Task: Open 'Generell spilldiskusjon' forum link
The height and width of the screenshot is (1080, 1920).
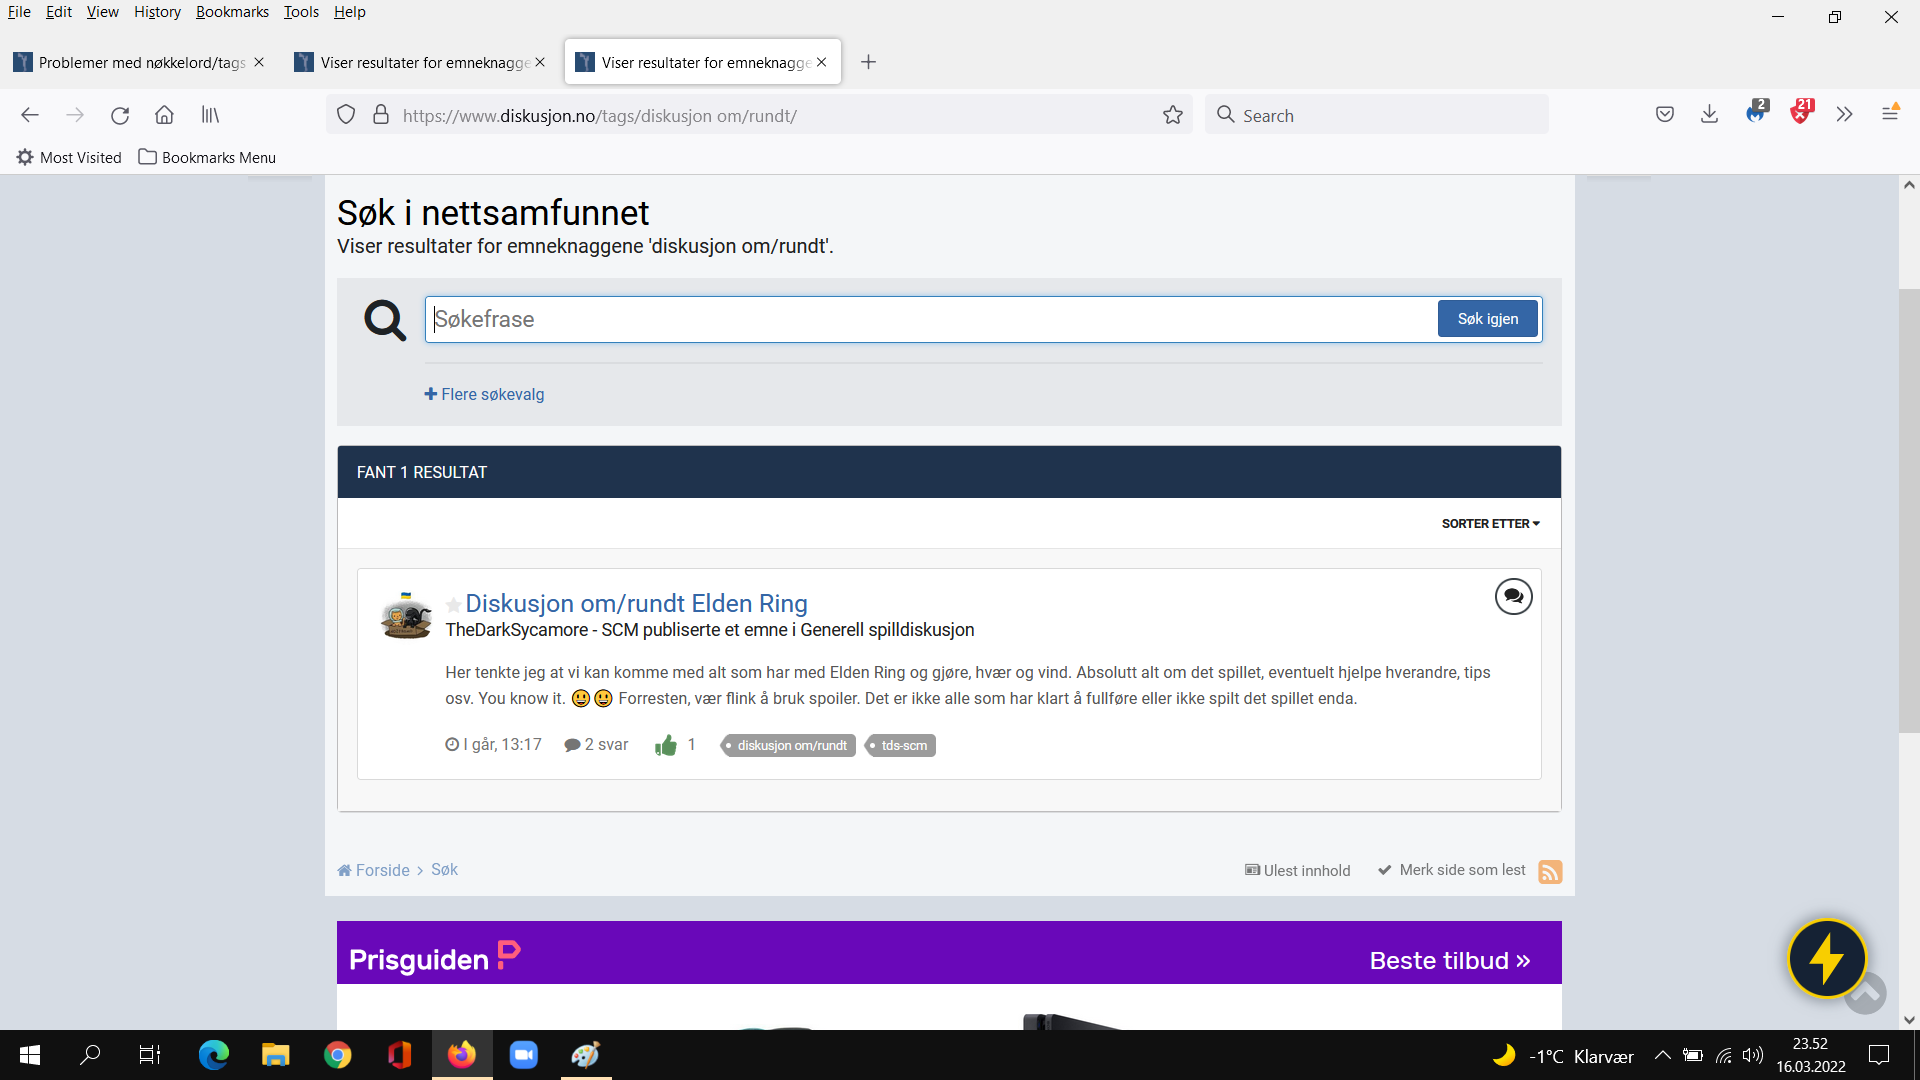Action: [x=887, y=630]
